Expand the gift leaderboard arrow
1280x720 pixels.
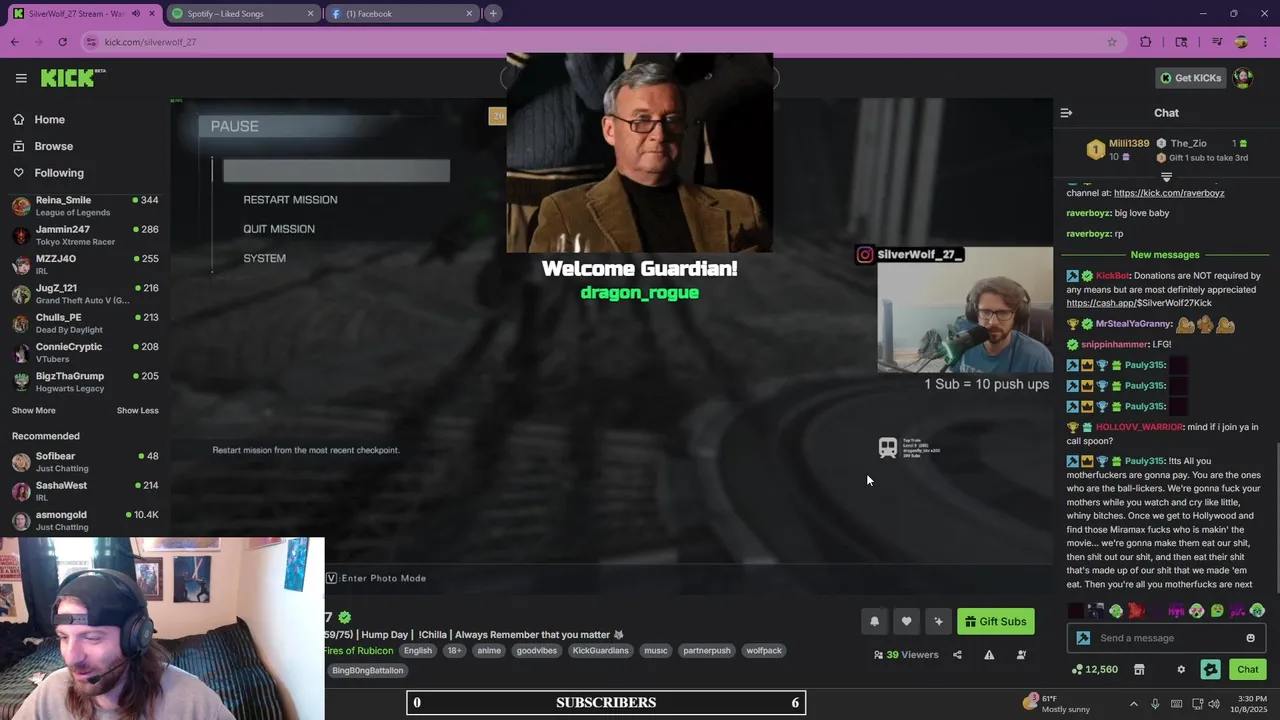point(1166,177)
